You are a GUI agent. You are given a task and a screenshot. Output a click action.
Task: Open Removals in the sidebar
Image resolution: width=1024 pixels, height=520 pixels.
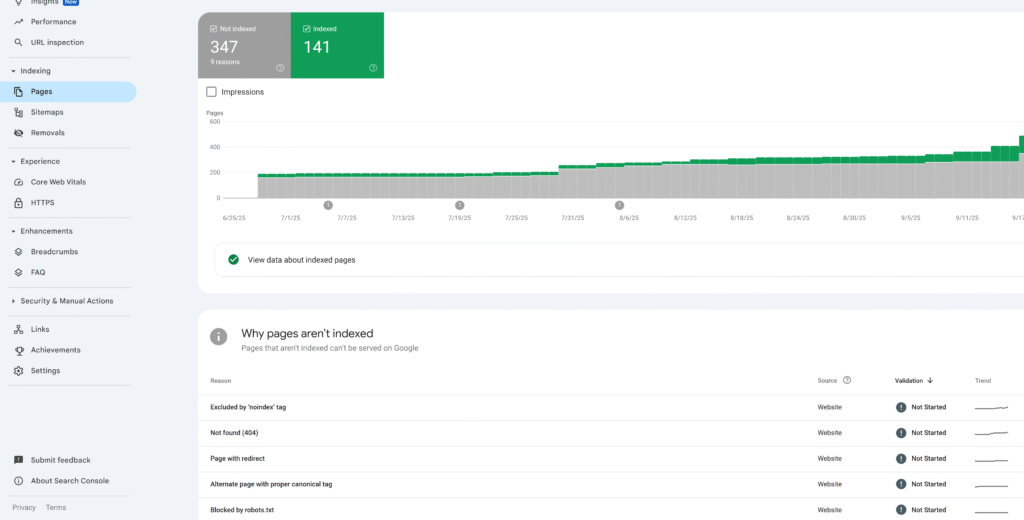pos(48,133)
